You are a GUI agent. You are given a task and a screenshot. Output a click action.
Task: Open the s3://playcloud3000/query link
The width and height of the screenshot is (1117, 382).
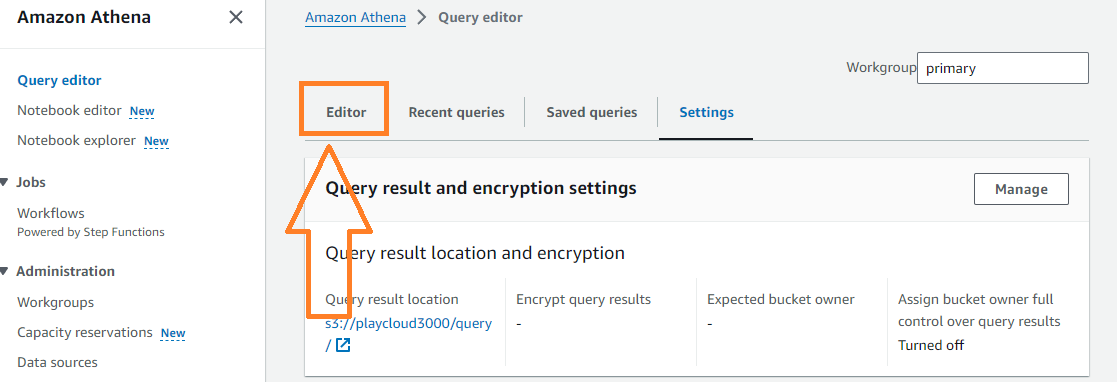point(408,323)
